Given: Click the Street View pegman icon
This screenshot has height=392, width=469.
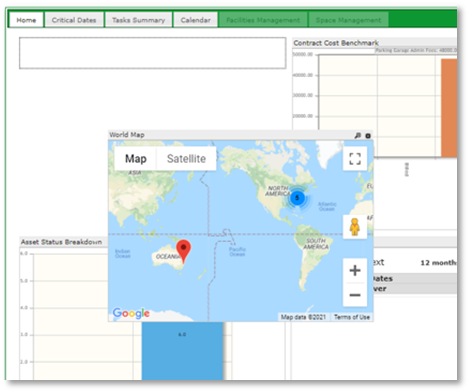Looking at the screenshot, I should point(355,227).
